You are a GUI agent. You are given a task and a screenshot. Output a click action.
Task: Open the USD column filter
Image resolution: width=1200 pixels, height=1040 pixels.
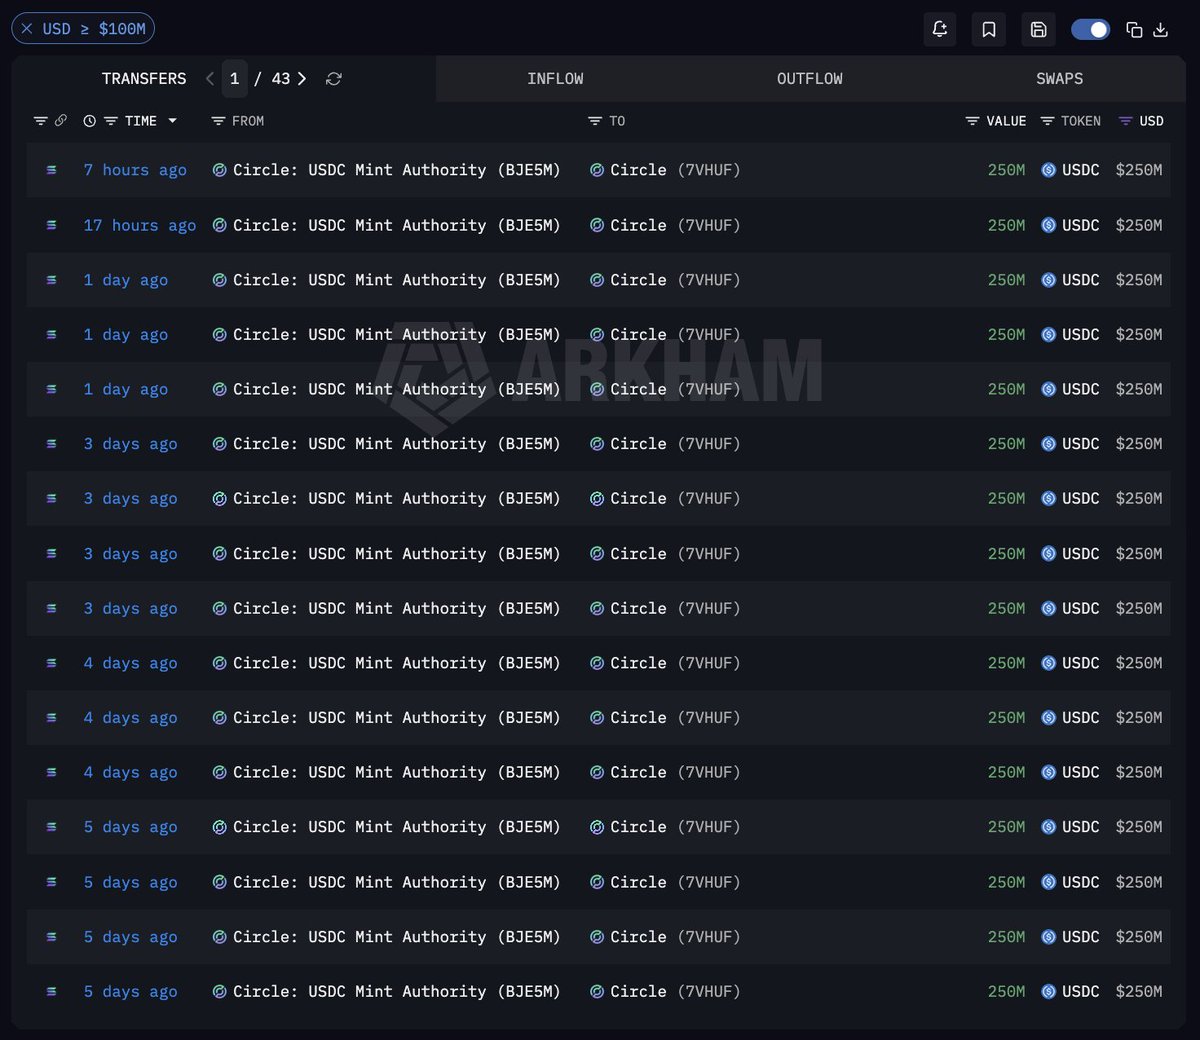click(x=1125, y=121)
